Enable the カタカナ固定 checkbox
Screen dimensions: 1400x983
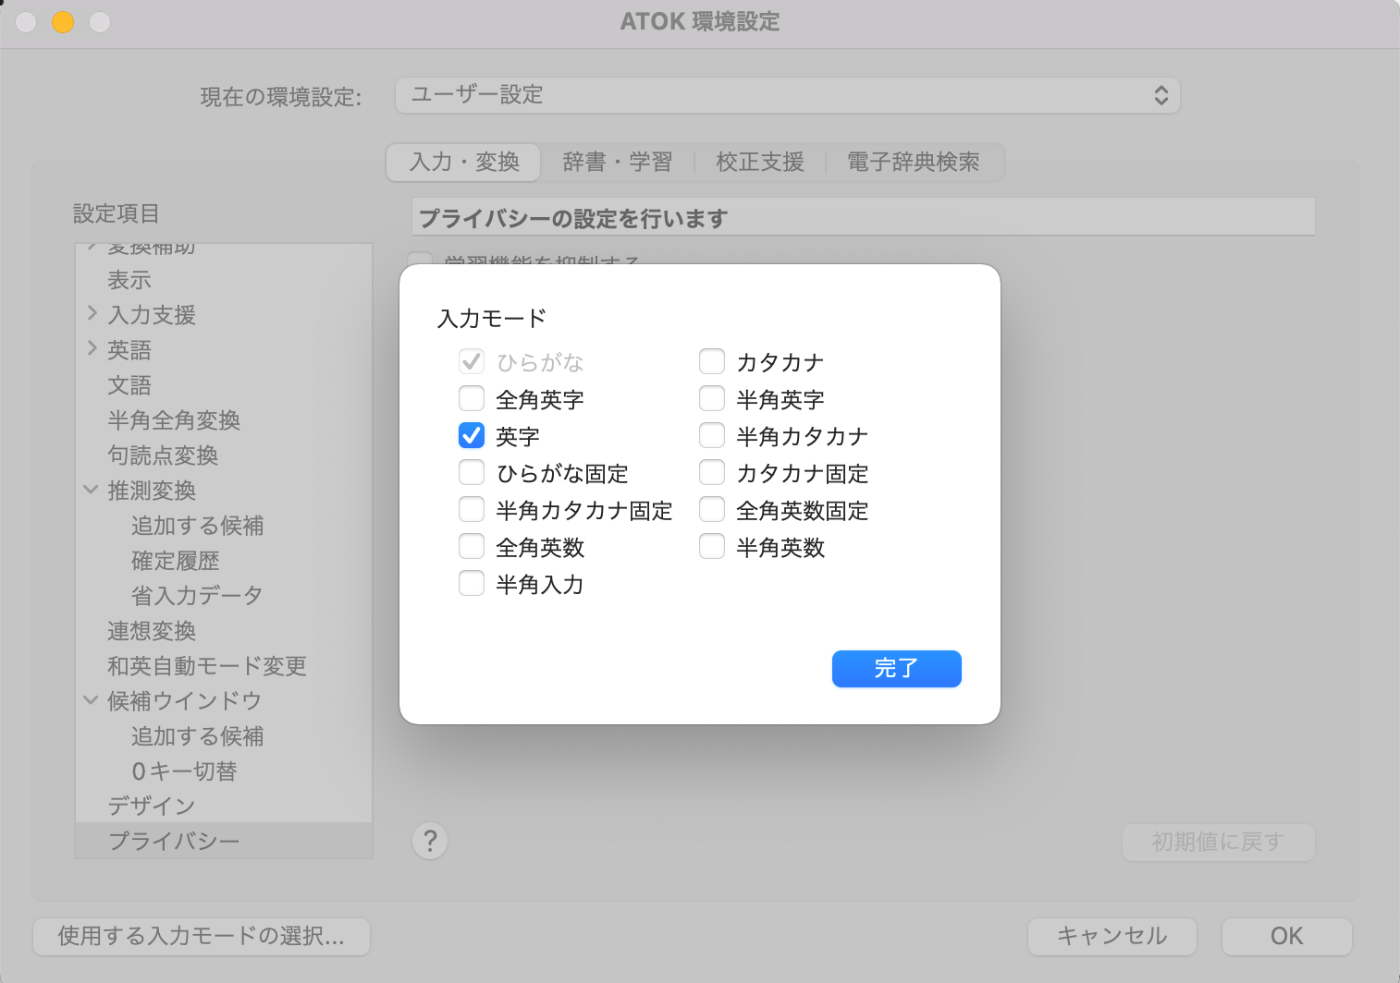[712, 472]
